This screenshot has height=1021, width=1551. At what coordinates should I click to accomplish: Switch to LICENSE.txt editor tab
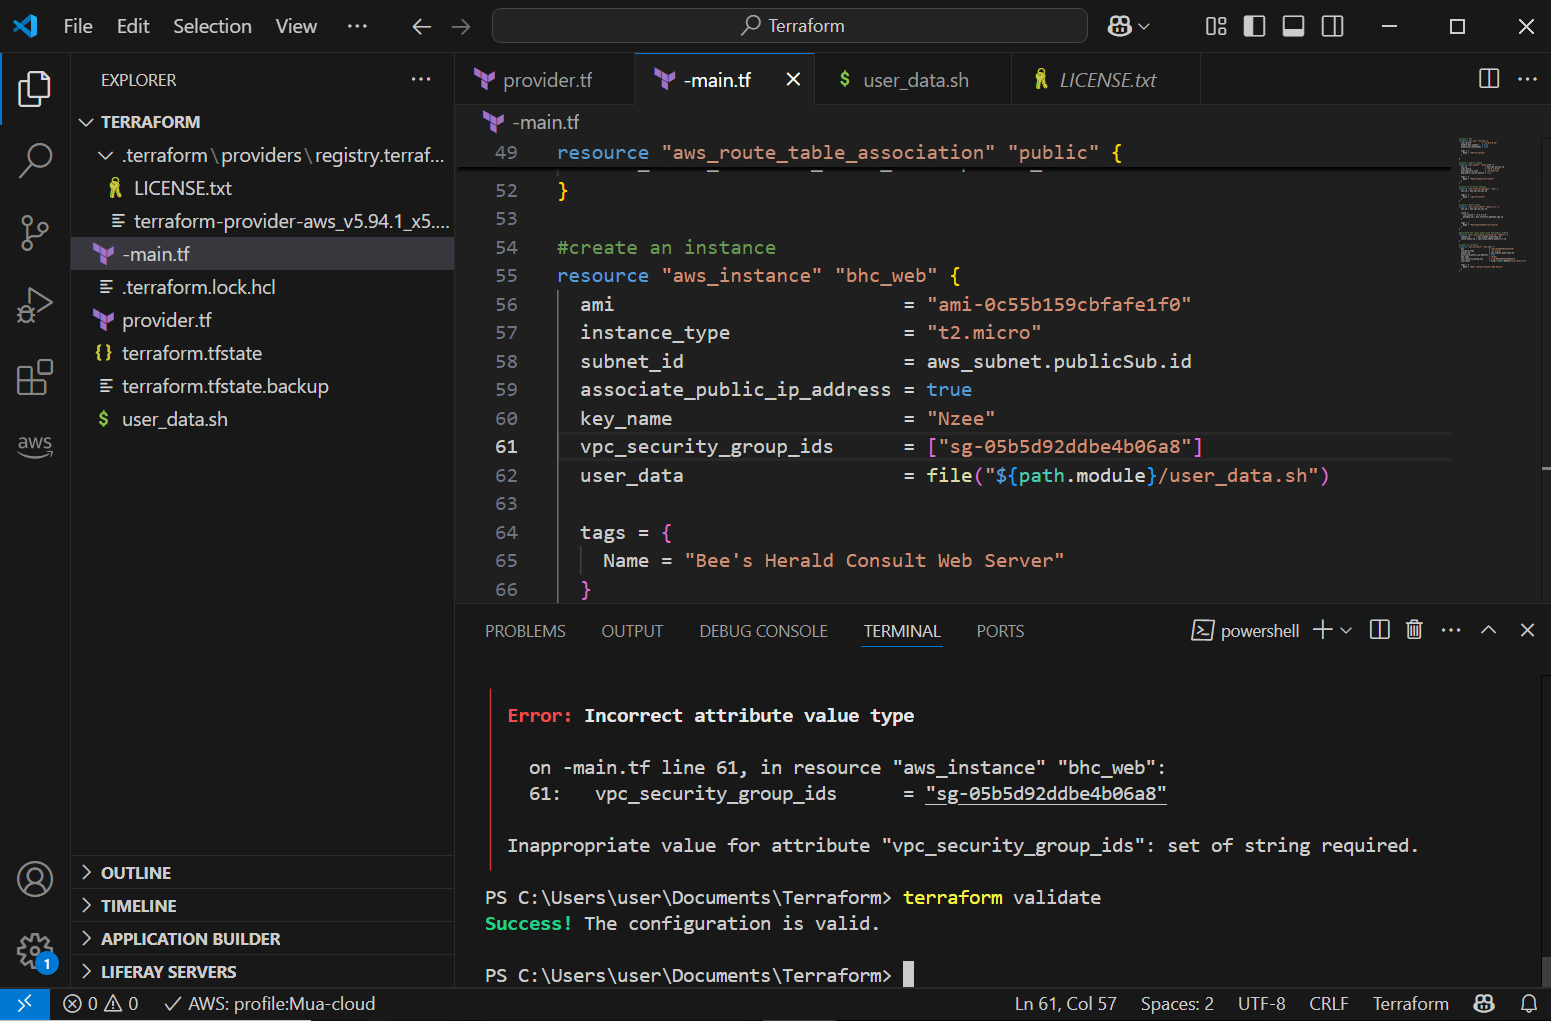[1105, 80]
